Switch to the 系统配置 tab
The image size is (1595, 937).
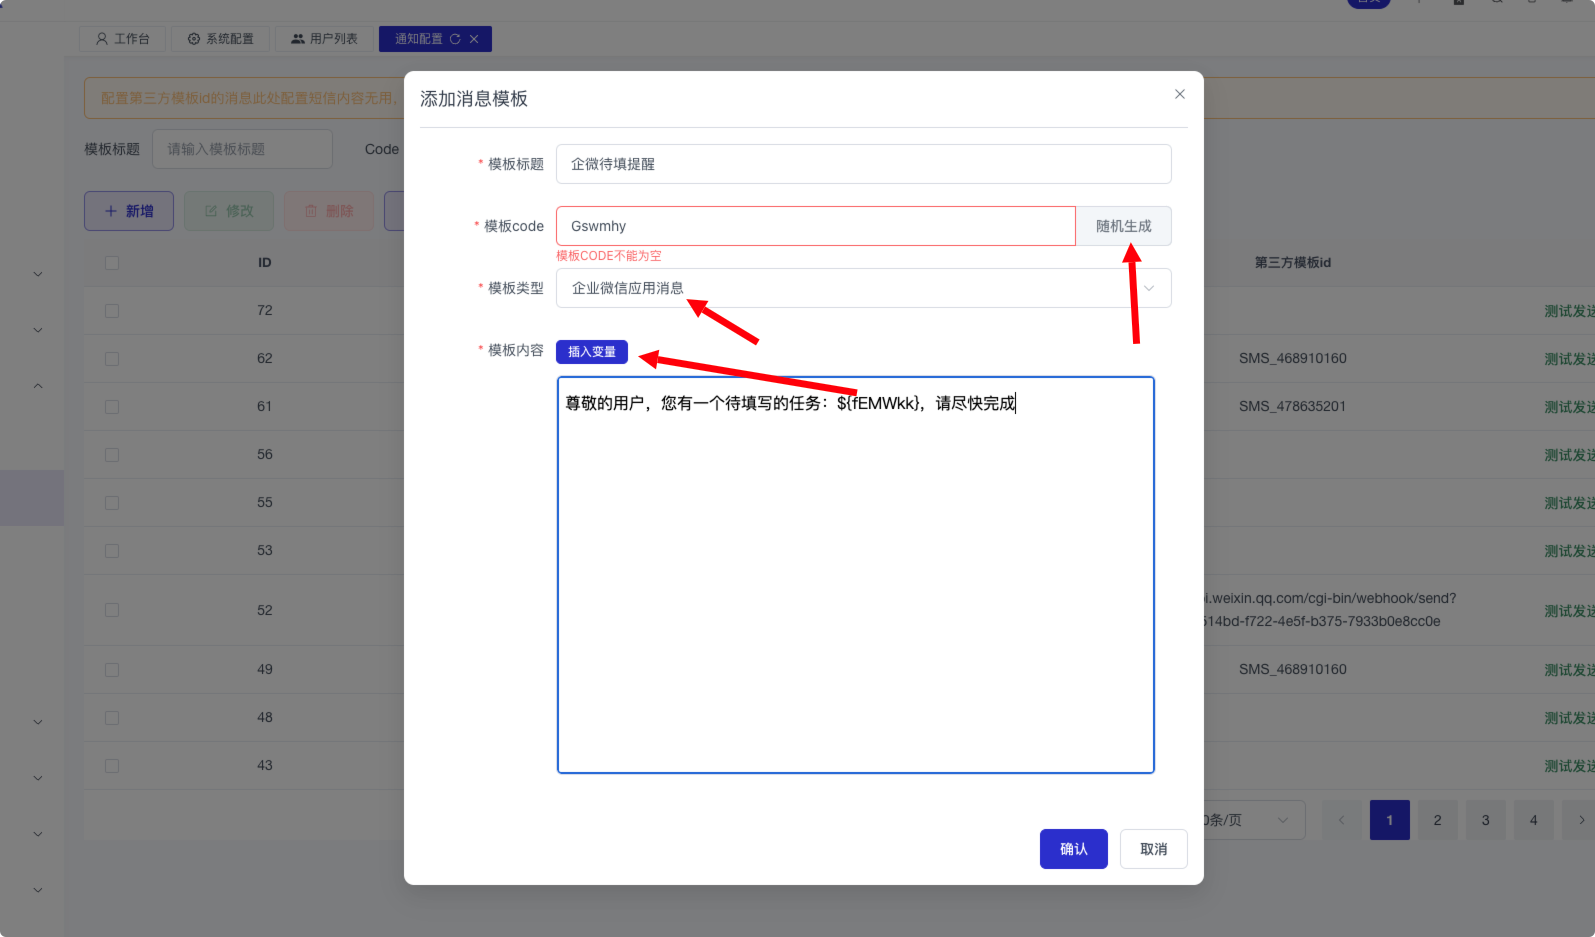point(221,39)
